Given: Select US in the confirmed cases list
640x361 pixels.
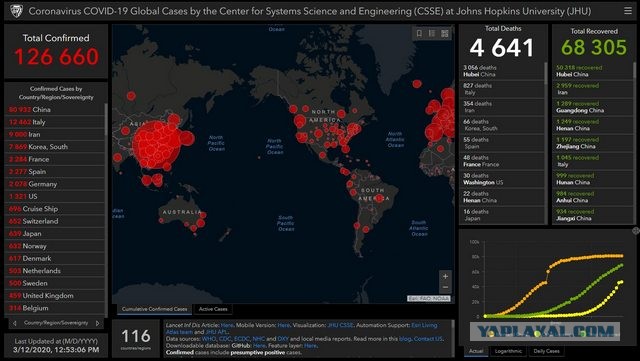Looking at the screenshot, I should pyautogui.click(x=55, y=196).
